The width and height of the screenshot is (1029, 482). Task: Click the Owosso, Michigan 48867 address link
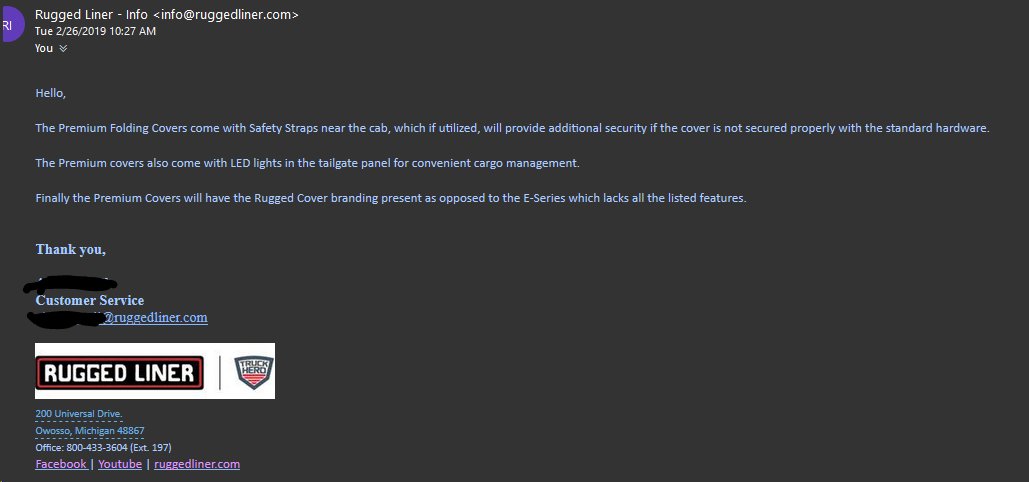tap(90, 431)
